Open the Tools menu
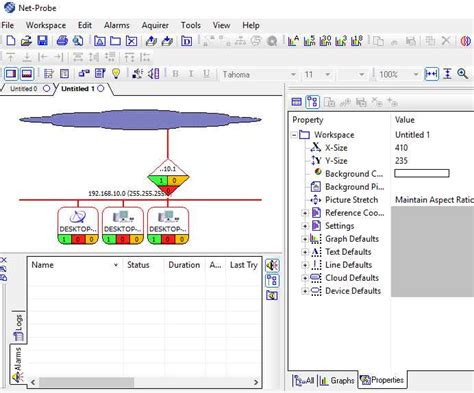The image size is (474, 393). coord(191,25)
